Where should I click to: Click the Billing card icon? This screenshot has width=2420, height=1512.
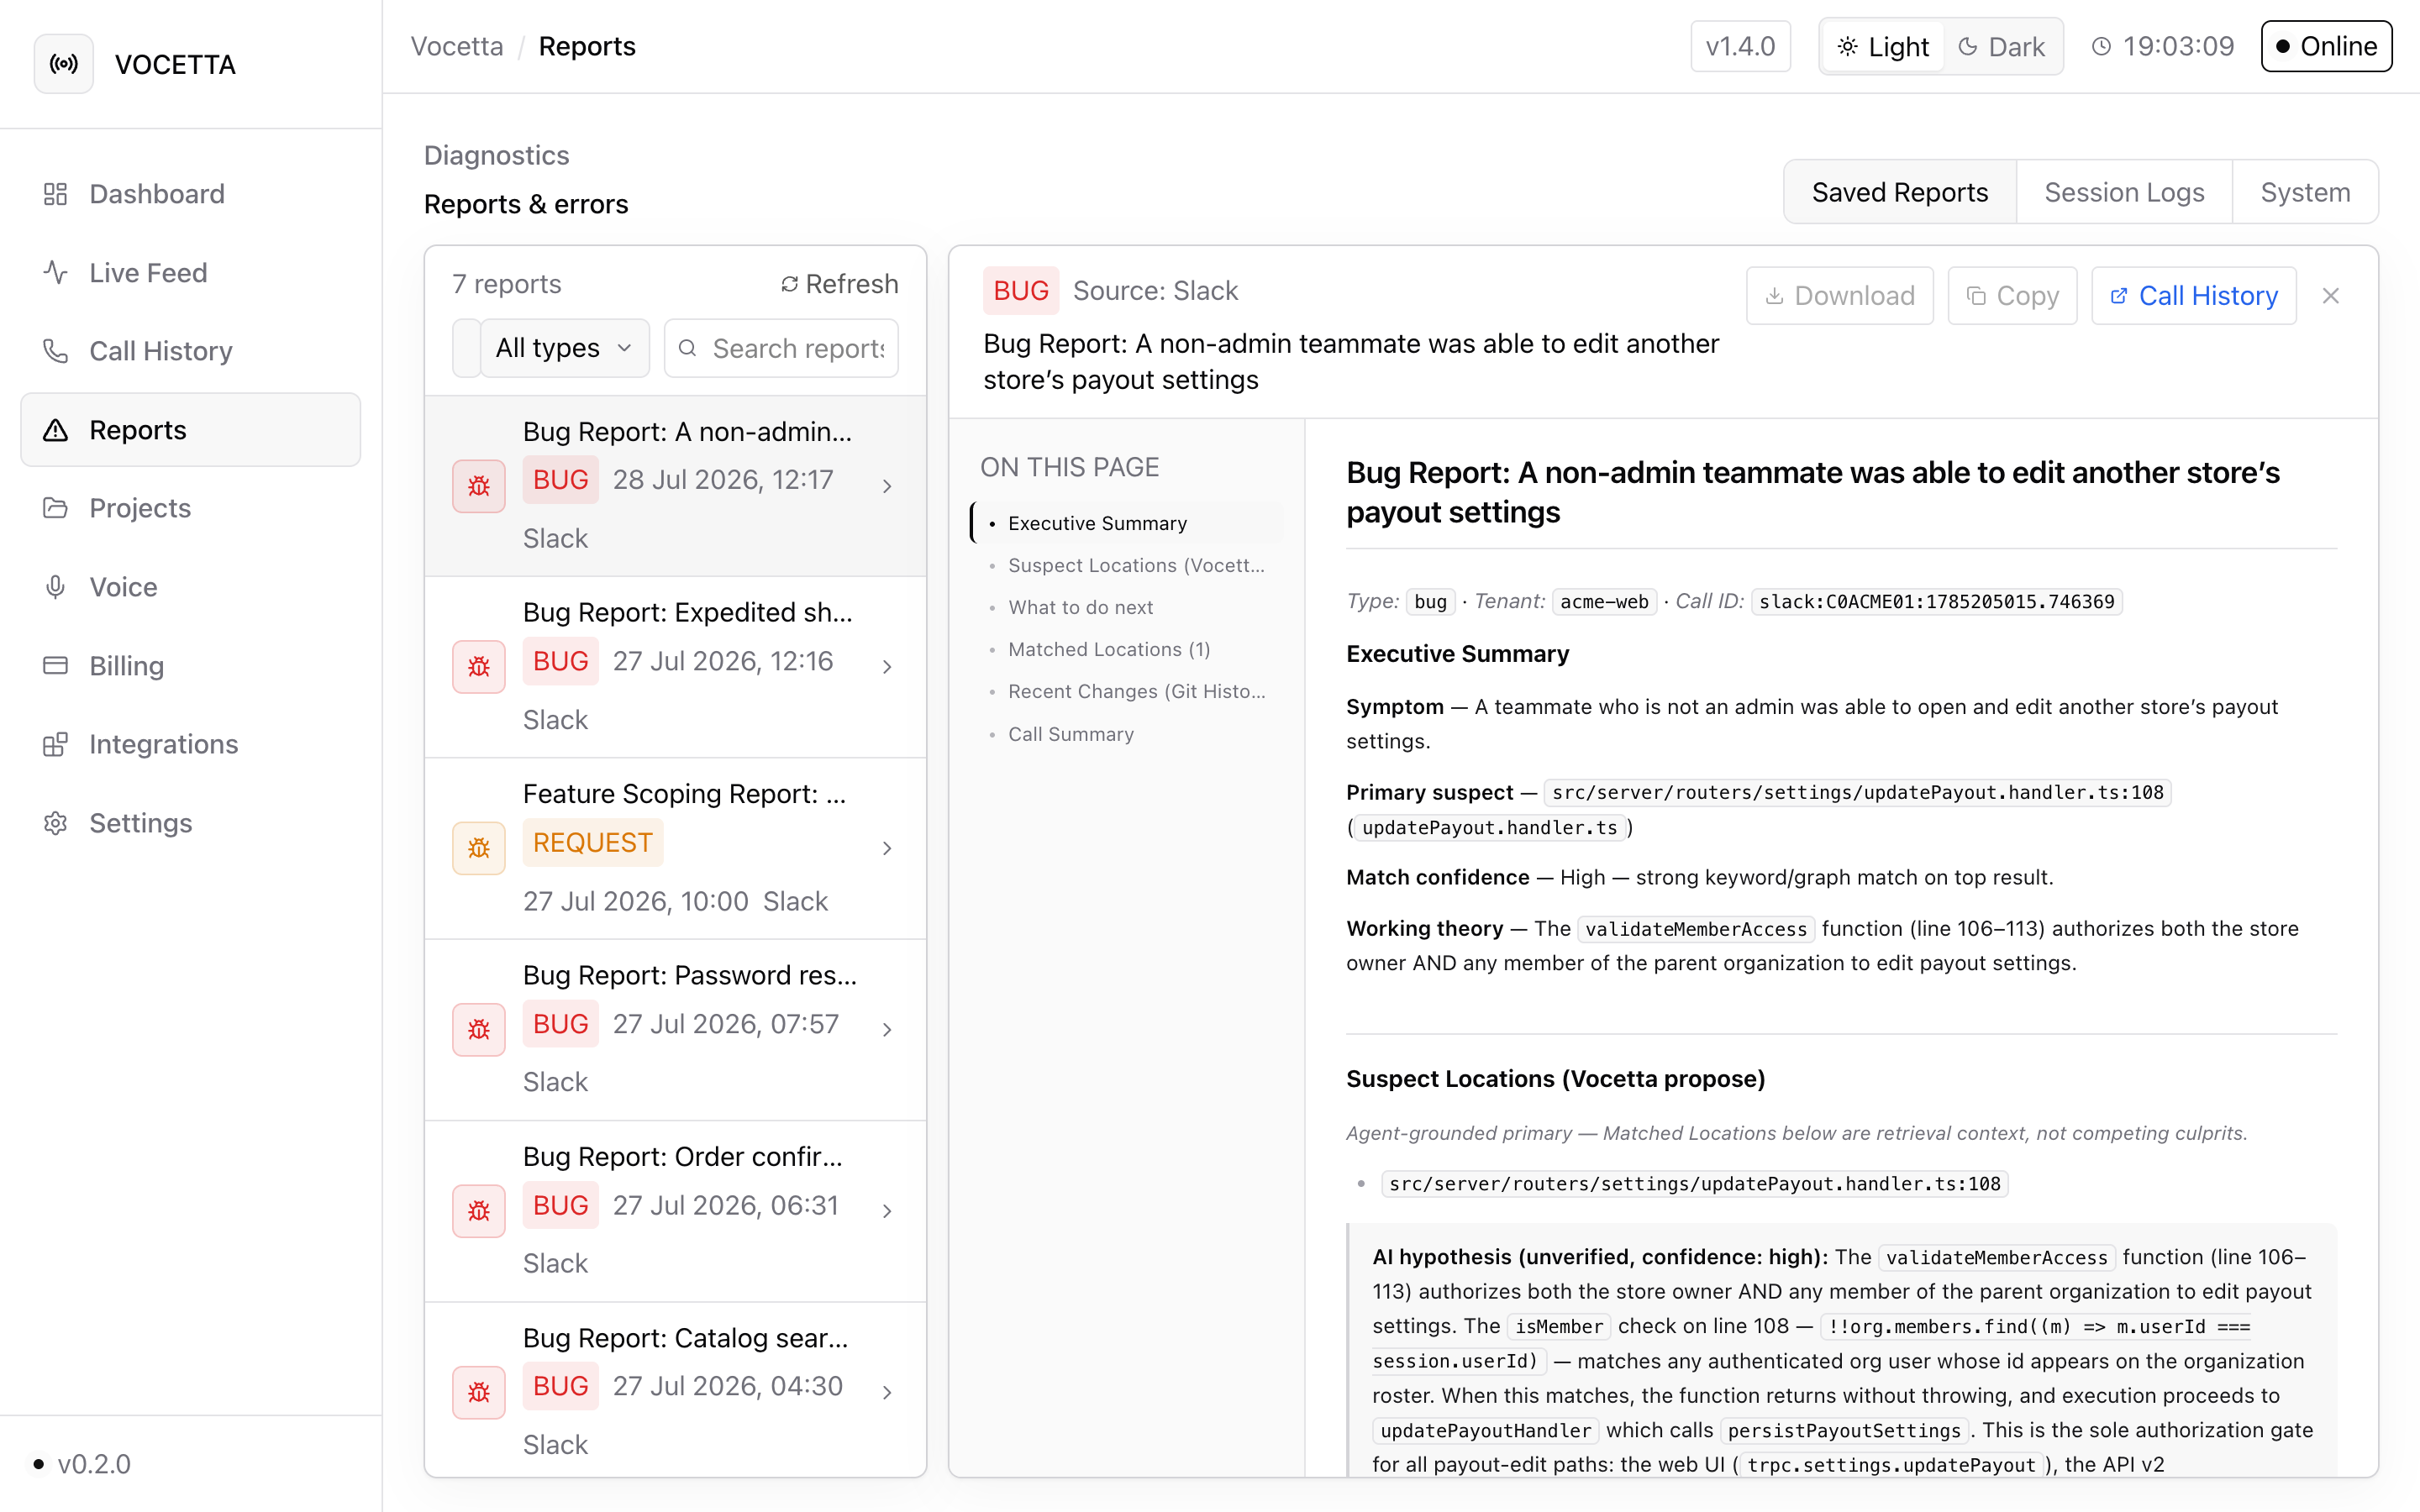[x=56, y=665]
